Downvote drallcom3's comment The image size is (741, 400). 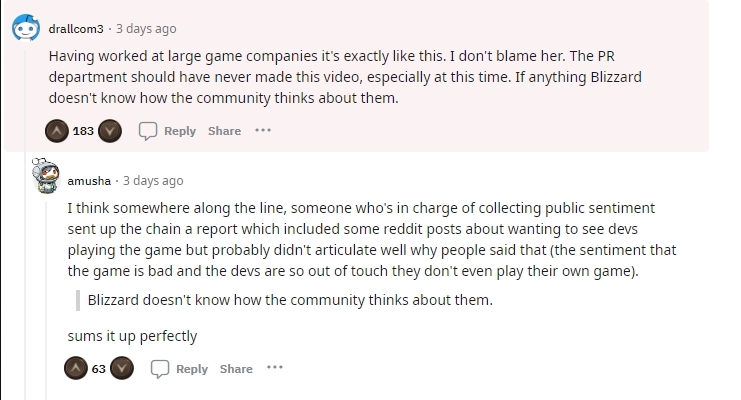click(110, 131)
